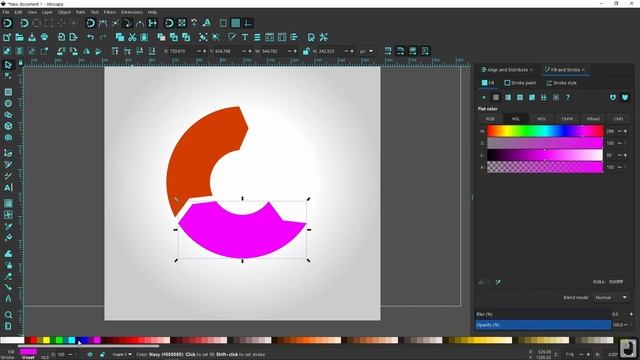Select the Text tool in toolbox
This screenshot has height=360, width=640.
(x=8, y=188)
